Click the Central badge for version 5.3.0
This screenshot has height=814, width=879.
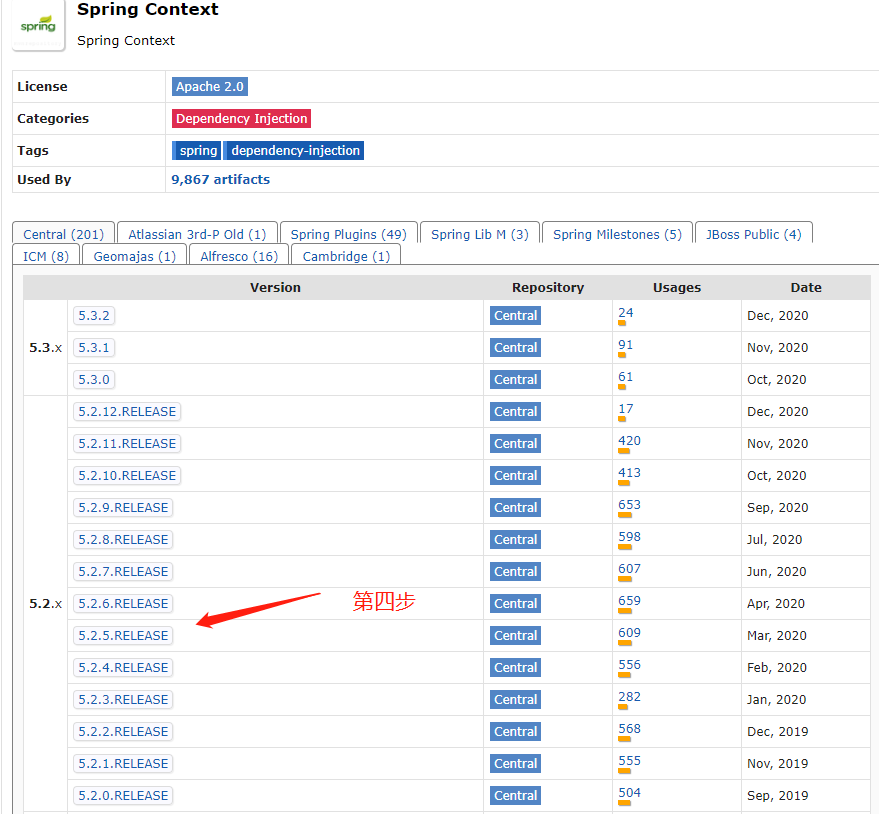click(515, 379)
